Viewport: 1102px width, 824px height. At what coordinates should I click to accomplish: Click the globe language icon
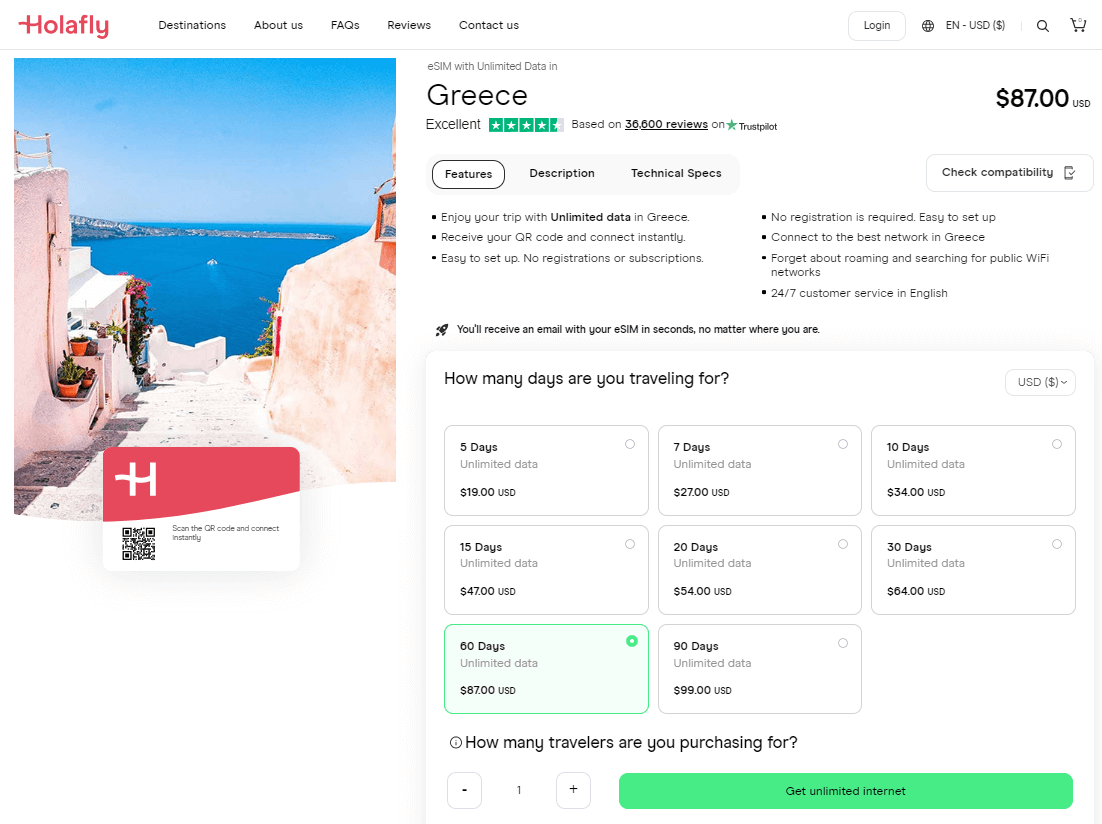point(928,26)
